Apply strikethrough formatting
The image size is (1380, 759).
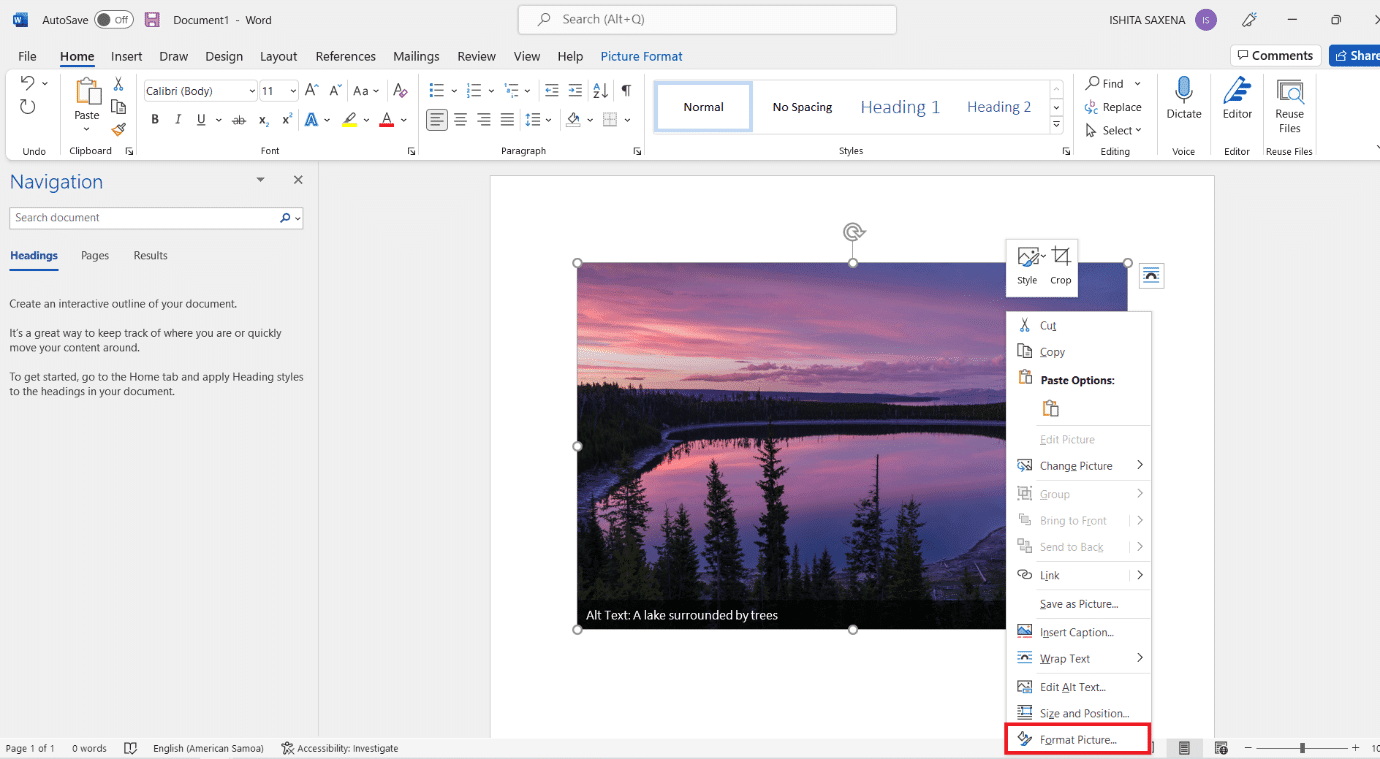(239, 118)
